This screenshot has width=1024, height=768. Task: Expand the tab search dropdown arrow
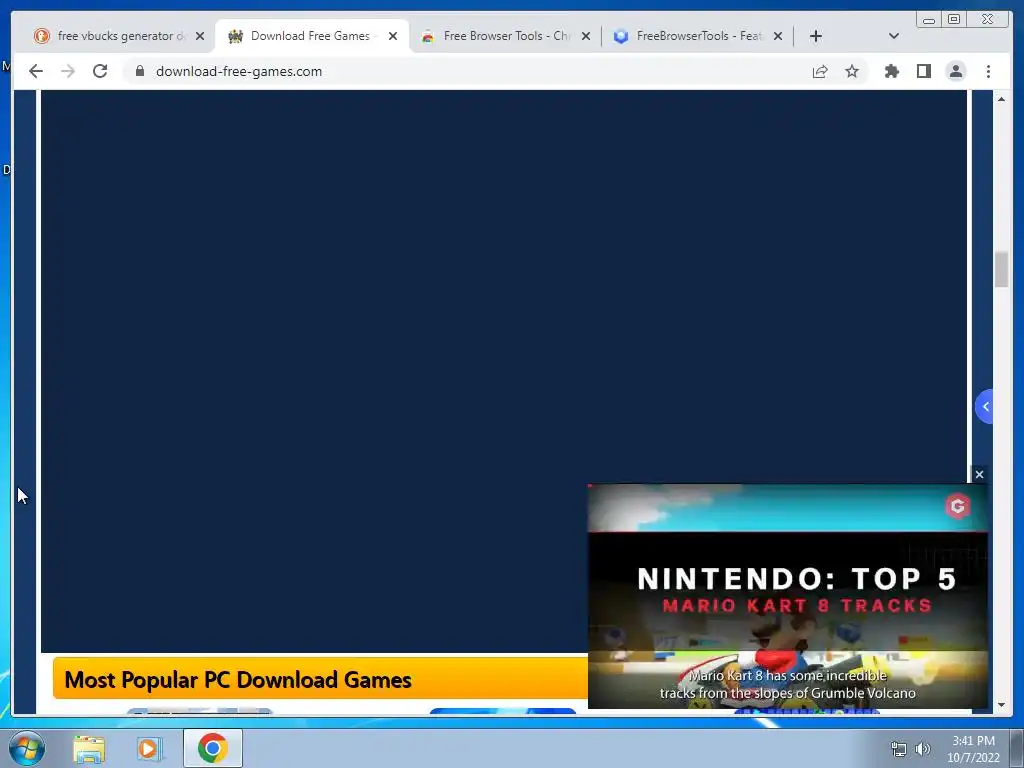tap(894, 36)
